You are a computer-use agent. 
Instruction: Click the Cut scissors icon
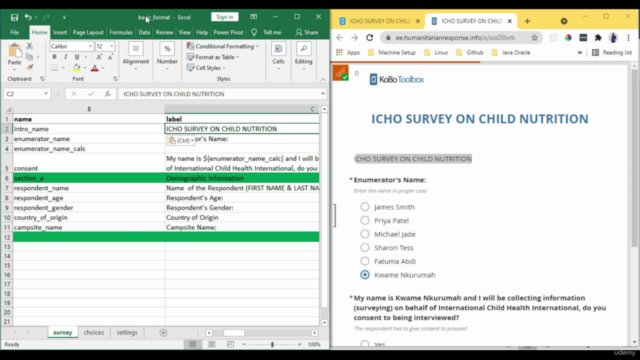click(29, 46)
